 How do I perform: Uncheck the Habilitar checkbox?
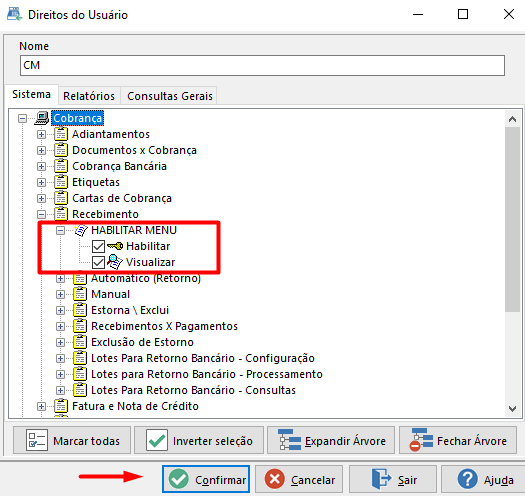[x=98, y=246]
